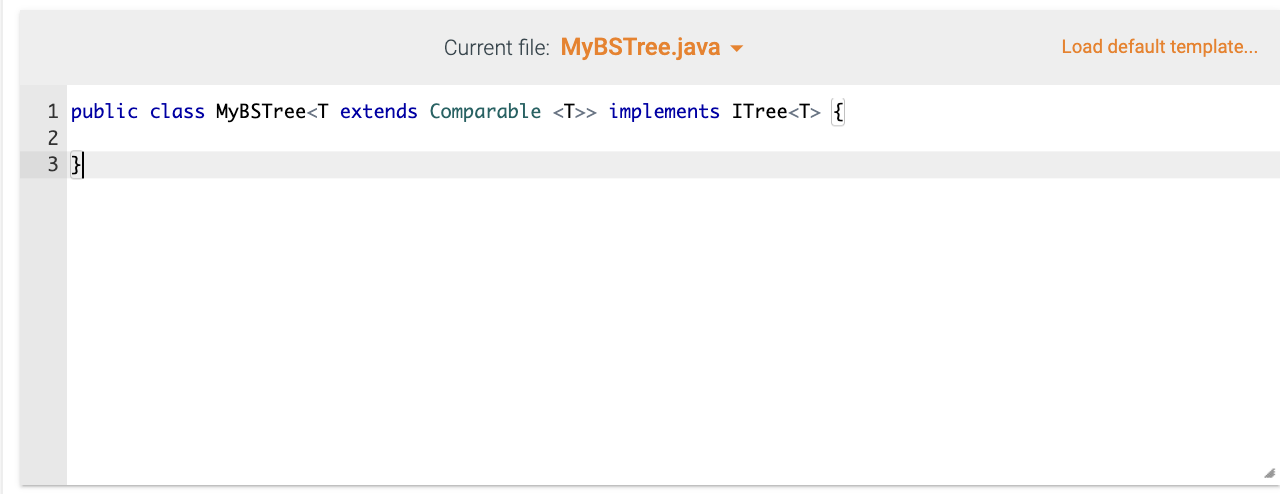Click the MyBSTree class name in code
Screen dimensions: 1280x494
tap(261, 112)
